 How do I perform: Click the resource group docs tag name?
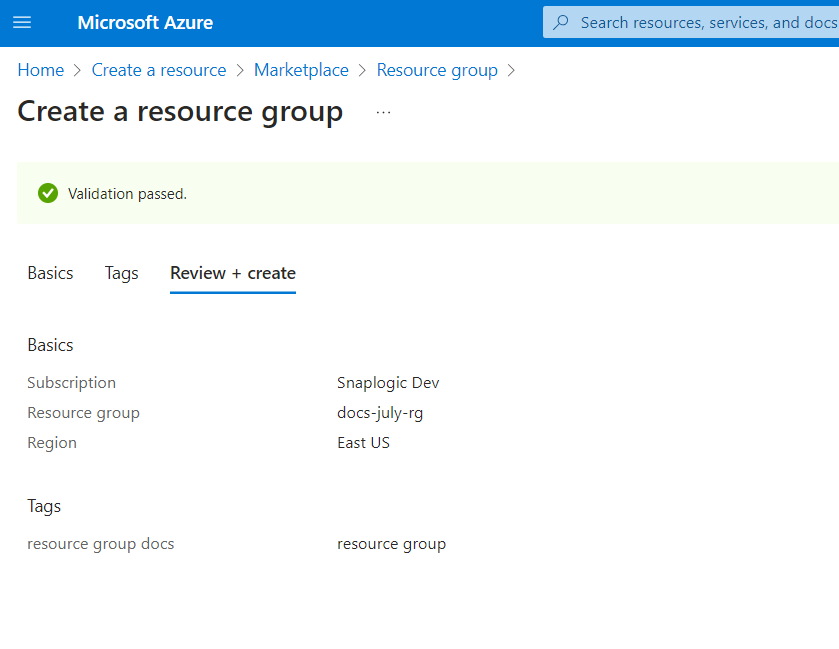tap(101, 544)
